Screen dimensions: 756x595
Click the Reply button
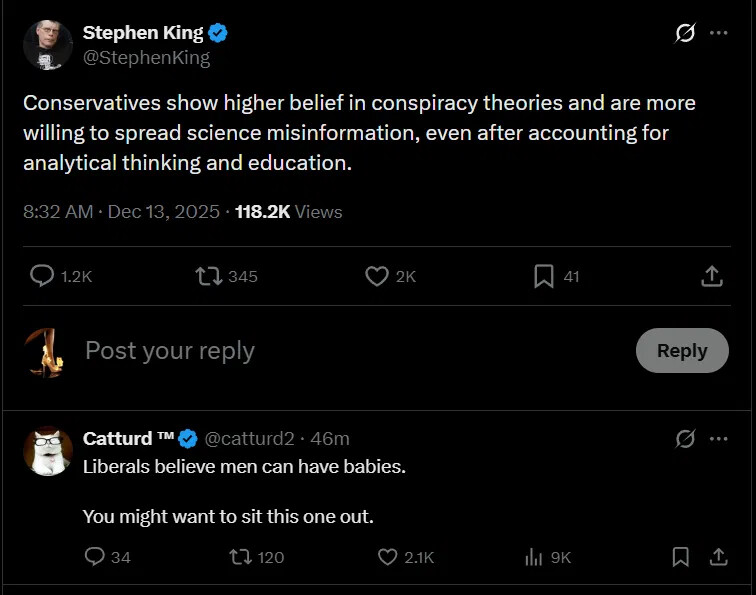(x=682, y=351)
